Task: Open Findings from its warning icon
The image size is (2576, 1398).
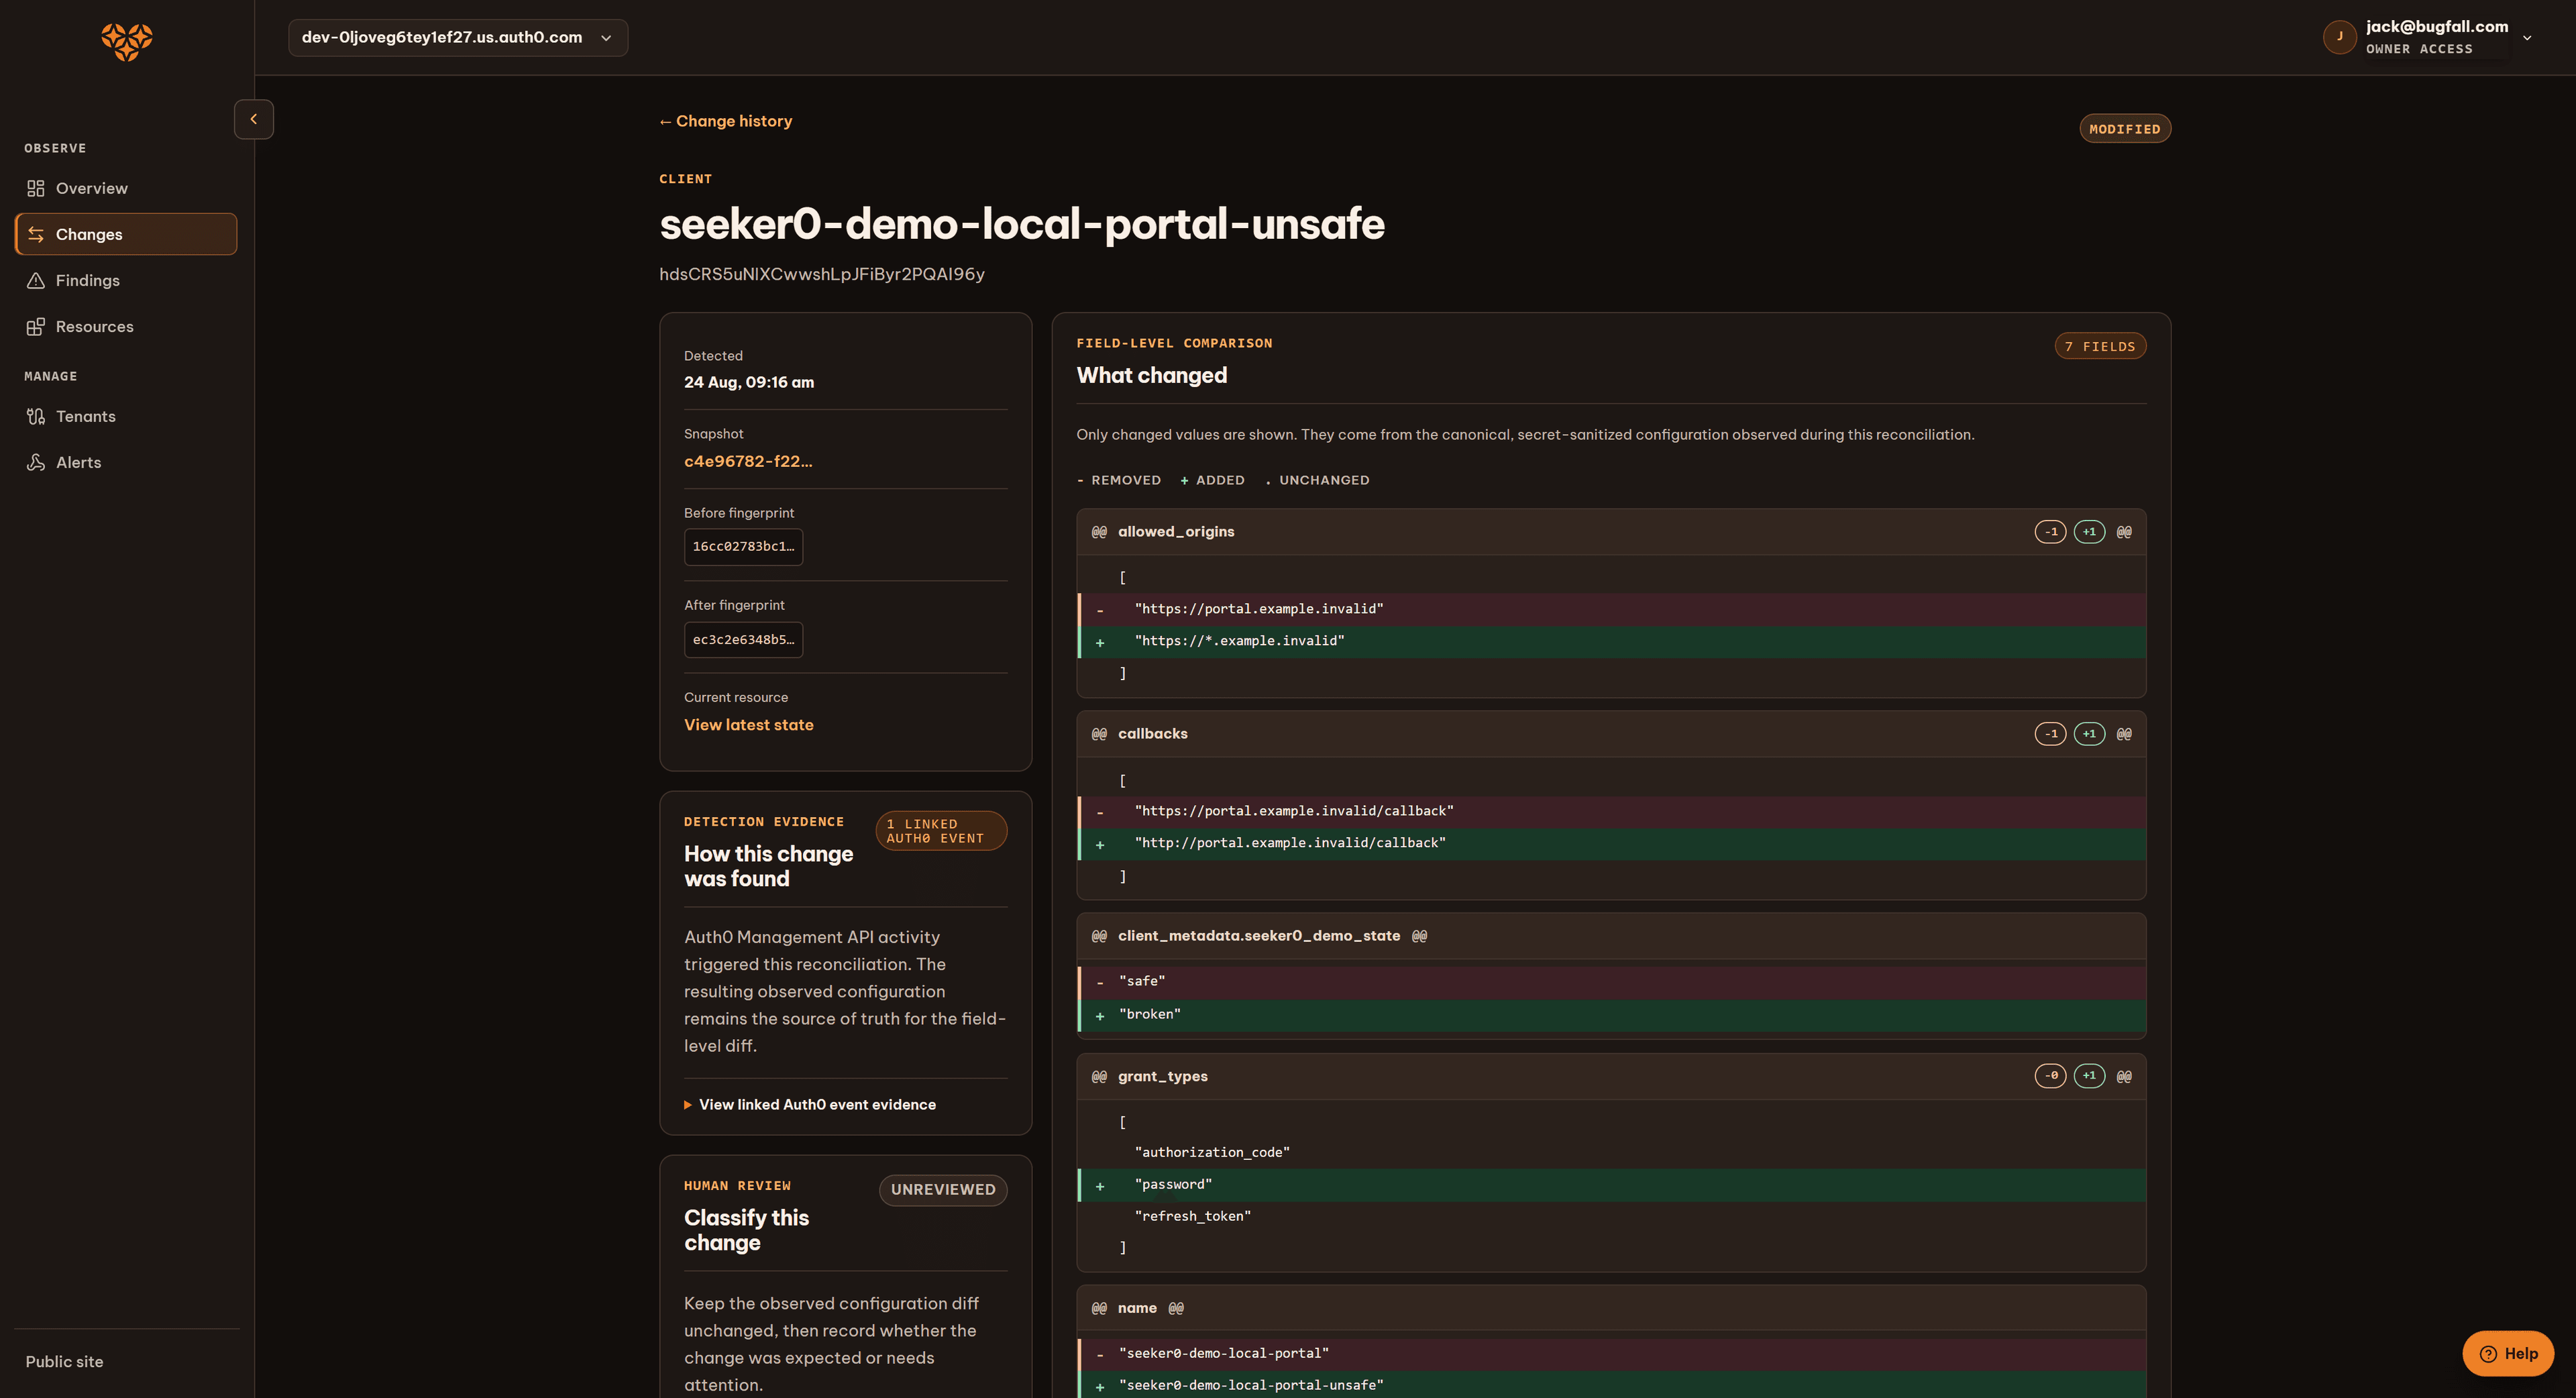Action: [36, 280]
